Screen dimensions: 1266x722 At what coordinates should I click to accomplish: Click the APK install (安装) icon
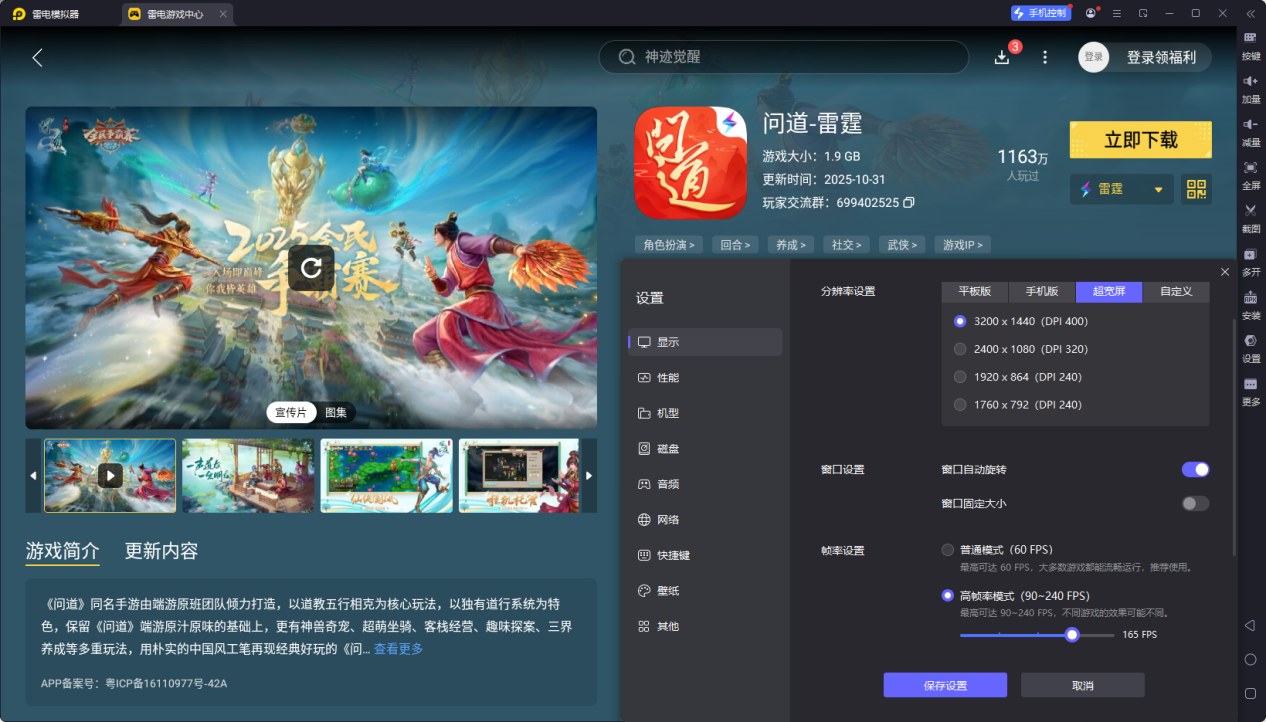click(x=1250, y=298)
